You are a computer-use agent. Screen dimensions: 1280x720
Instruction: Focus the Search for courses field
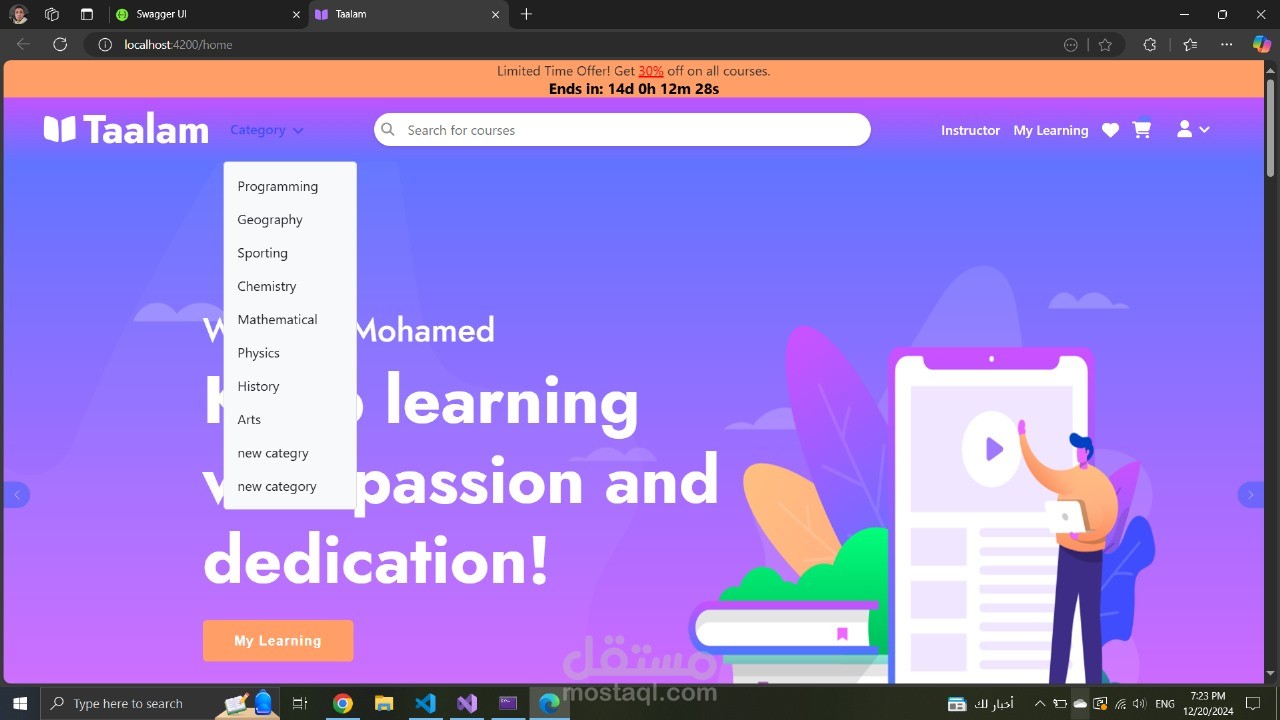622,130
